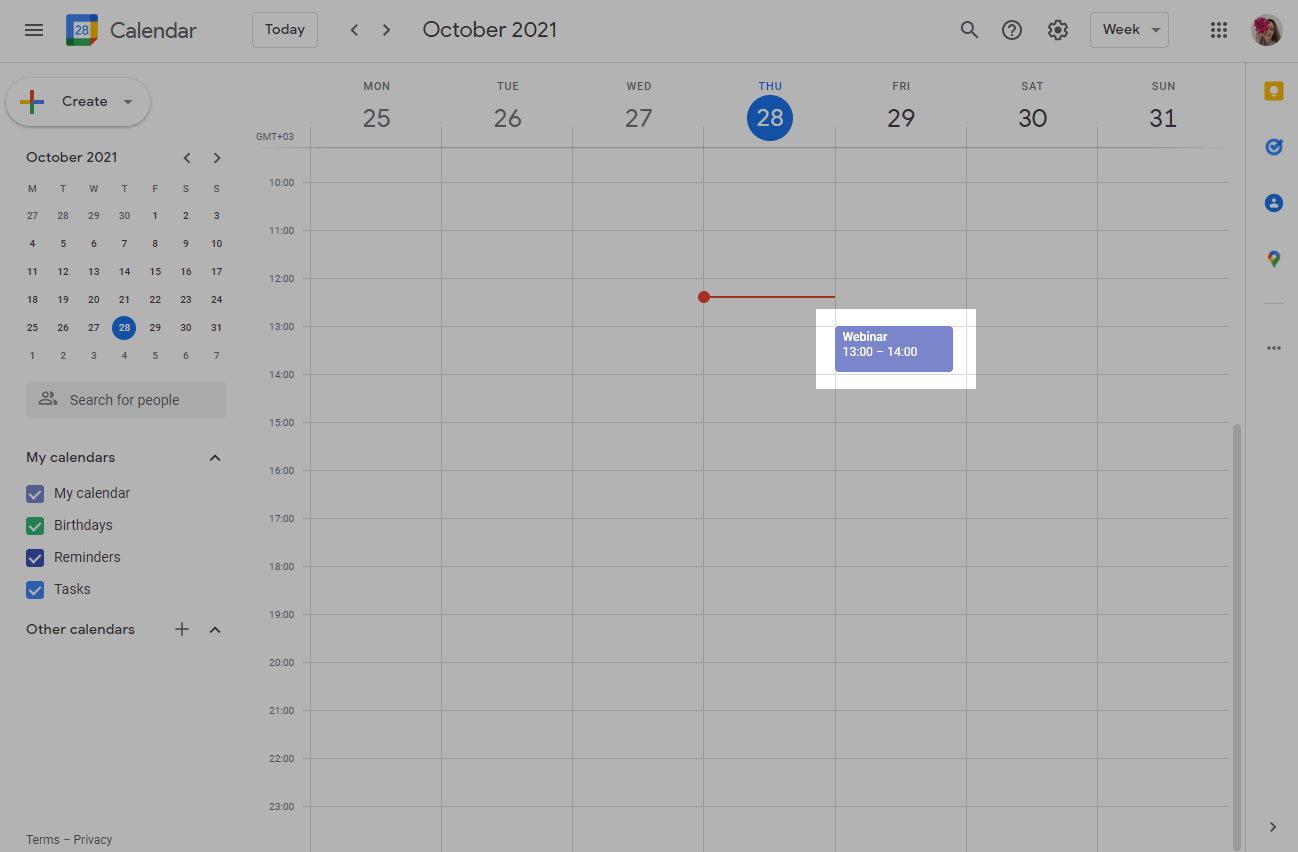Toggle the Birthdays calendar checkbox
Viewport: 1298px width, 852px height.
(x=35, y=526)
